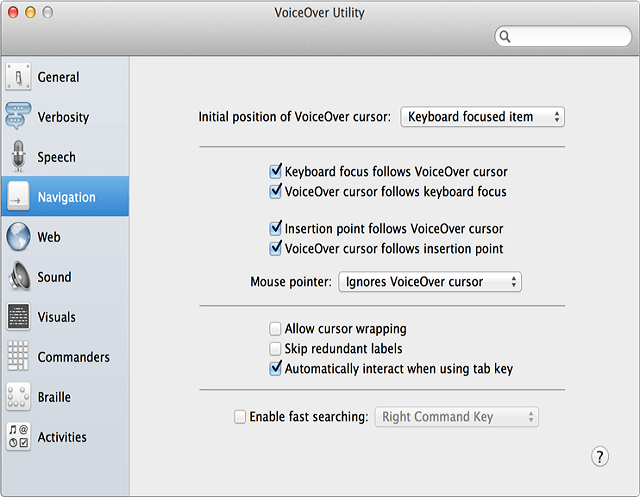This screenshot has width=640, height=497.
Task: Open the Mouse pointer dropdown menu
Action: pyautogui.click(x=430, y=282)
